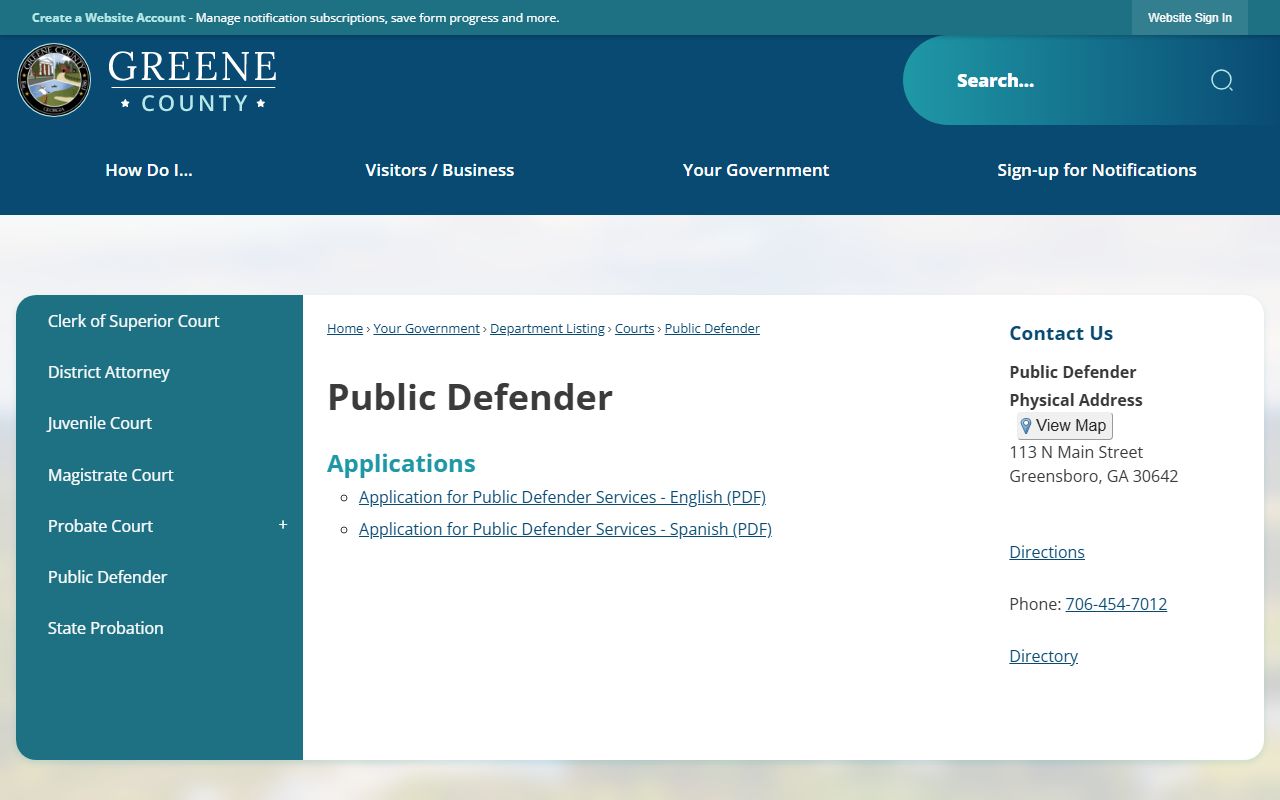Click the Applications section heading

401,463
